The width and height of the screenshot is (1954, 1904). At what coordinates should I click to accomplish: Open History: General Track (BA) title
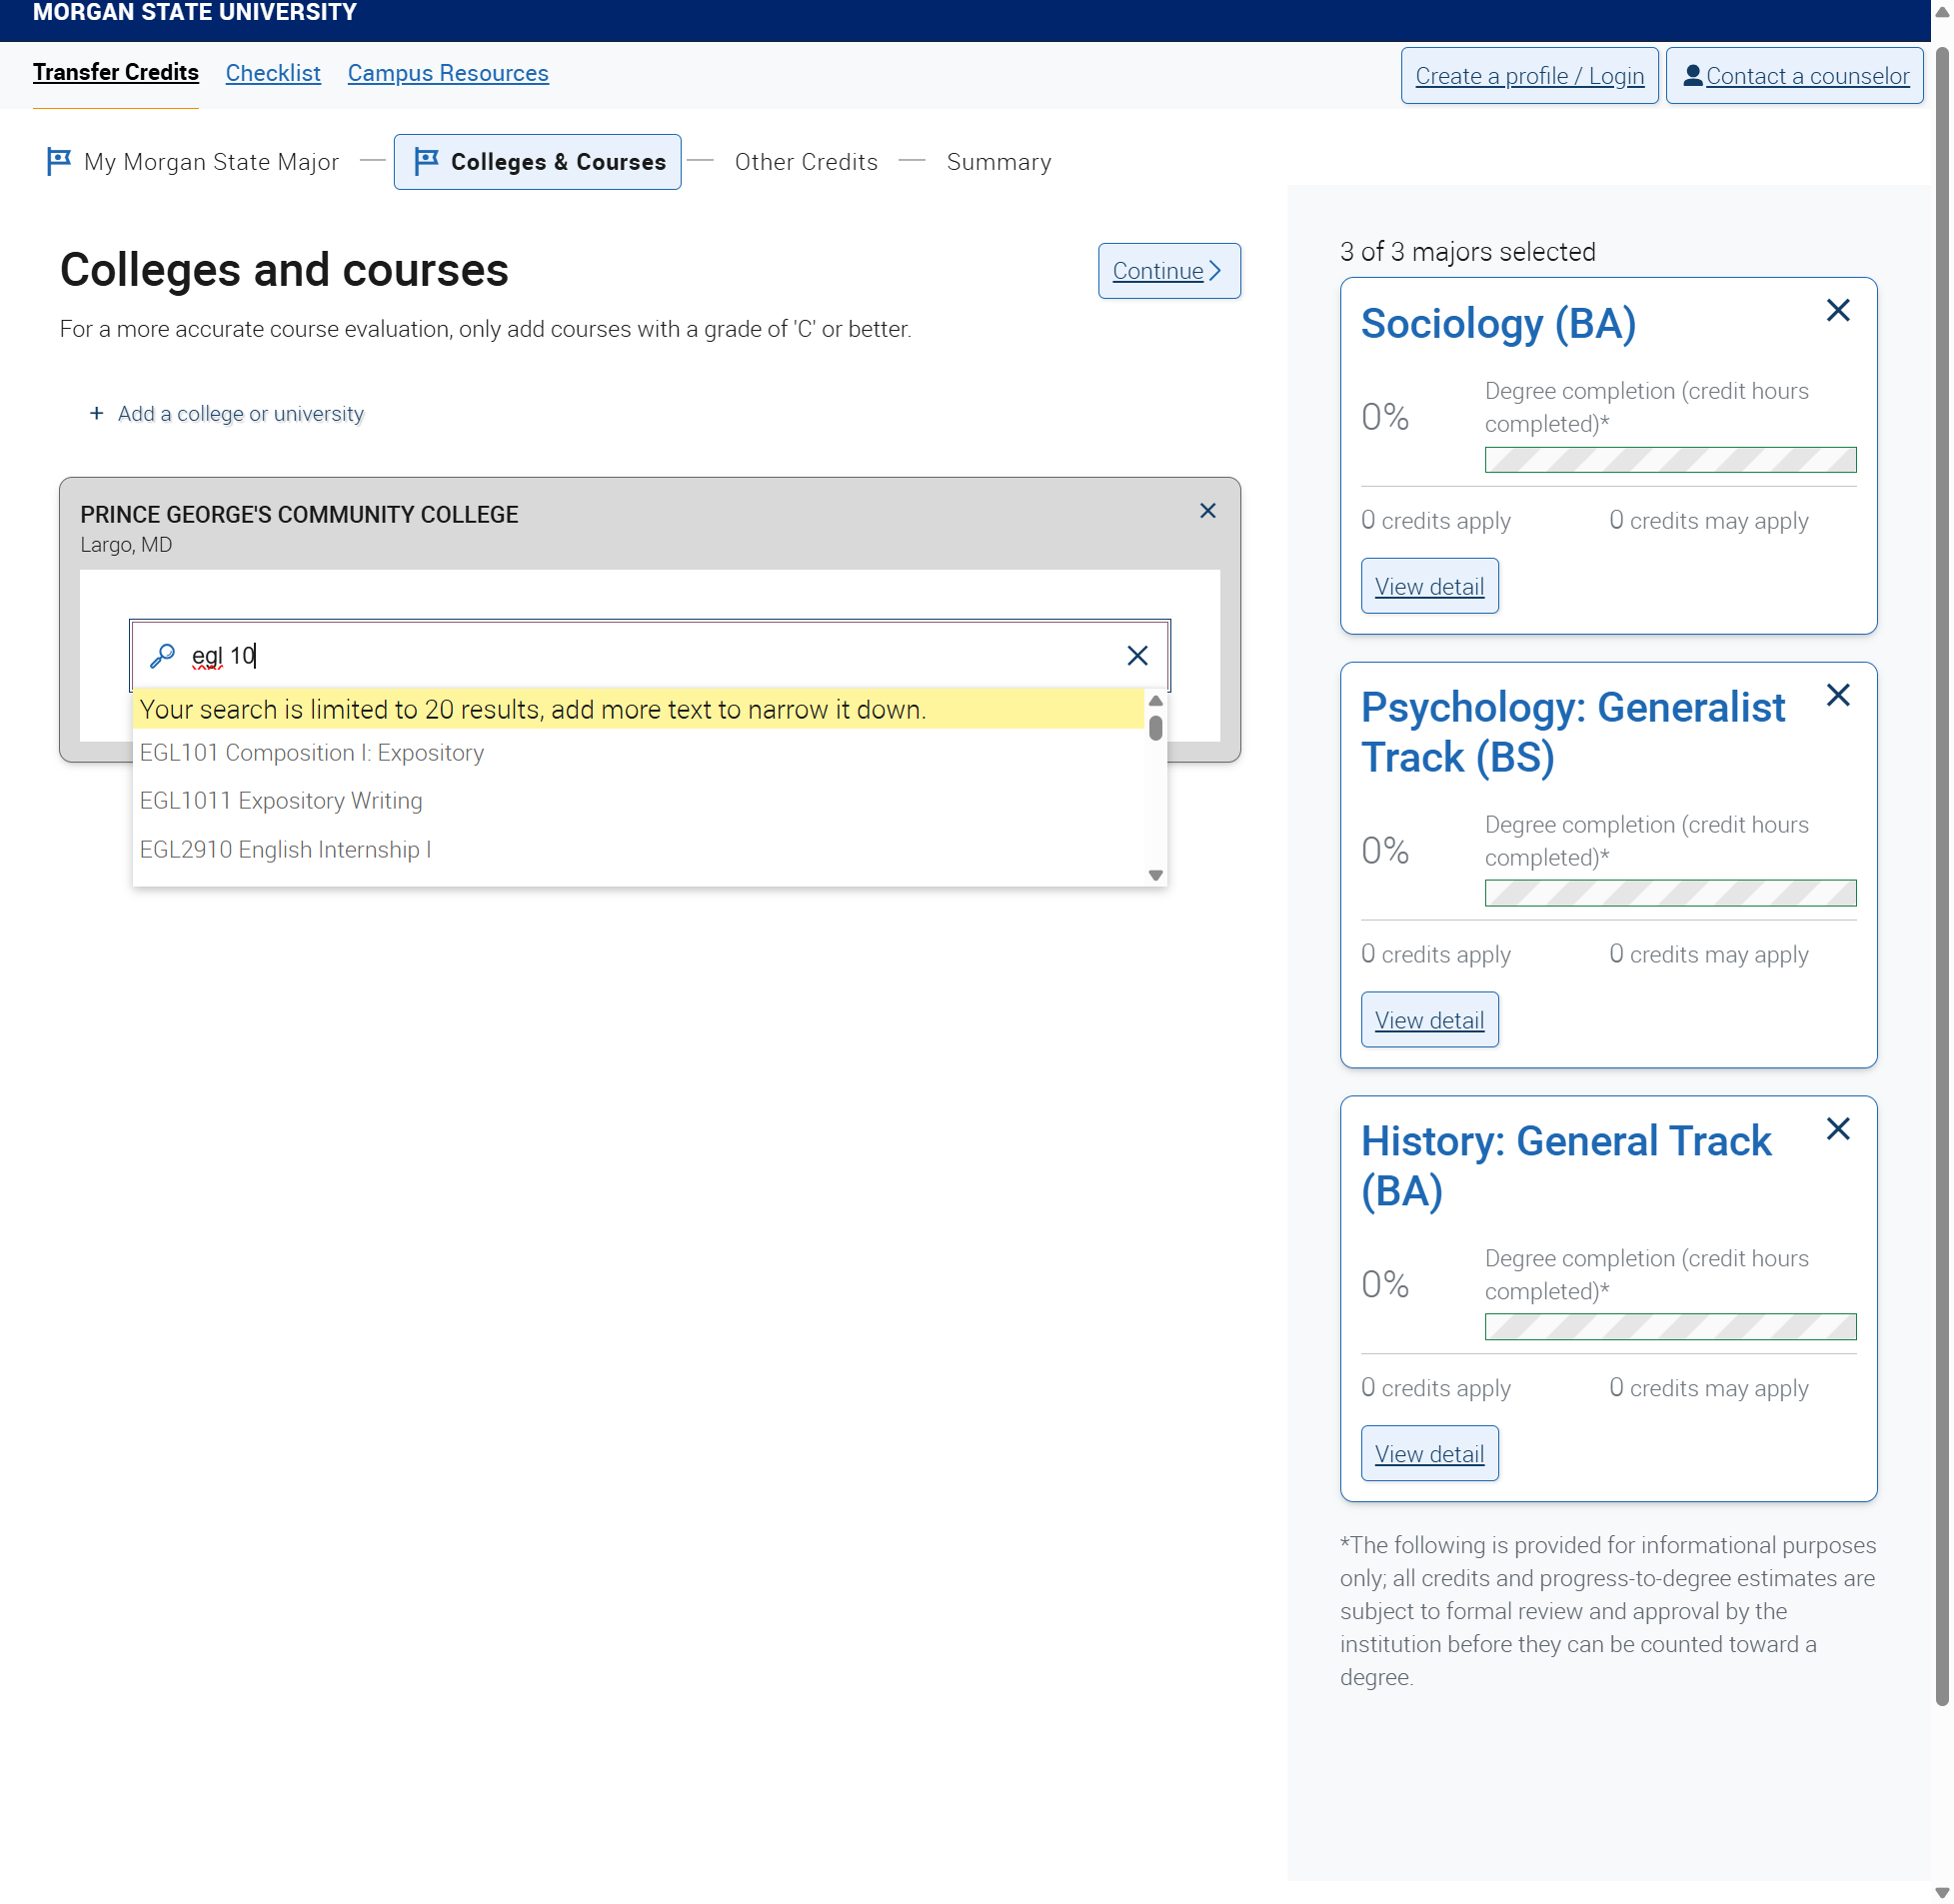[x=1566, y=1166]
